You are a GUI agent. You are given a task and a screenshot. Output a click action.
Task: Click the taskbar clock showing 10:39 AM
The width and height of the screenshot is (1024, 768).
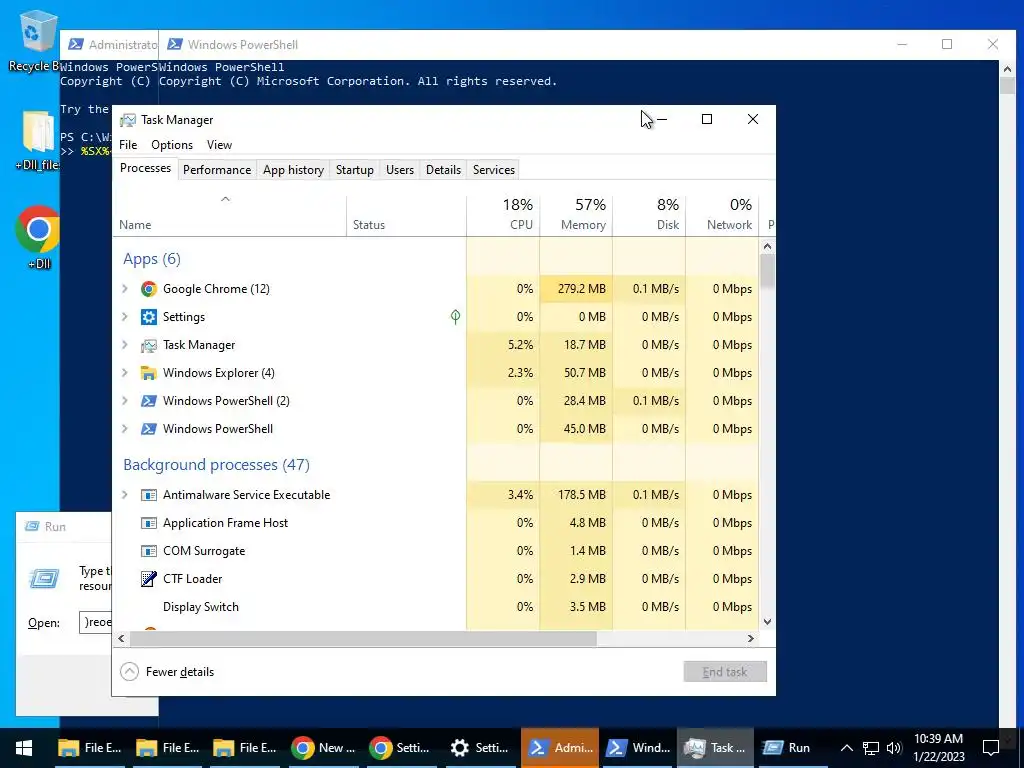point(938,748)
